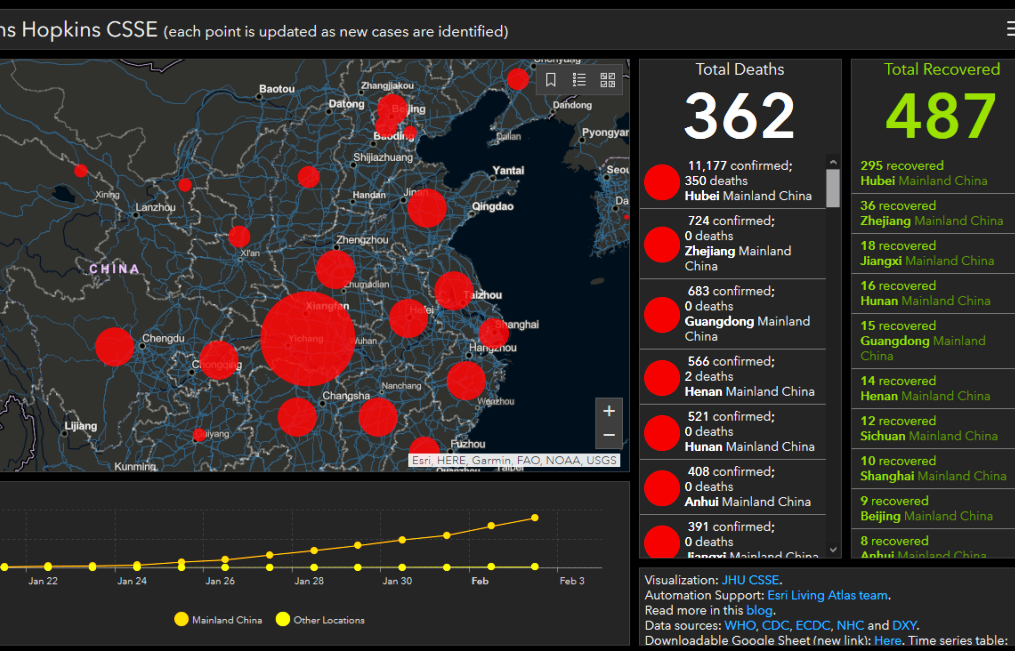Click the large red Hubei bubble on map
This screenshot has width=1015, height=651.
308,338
